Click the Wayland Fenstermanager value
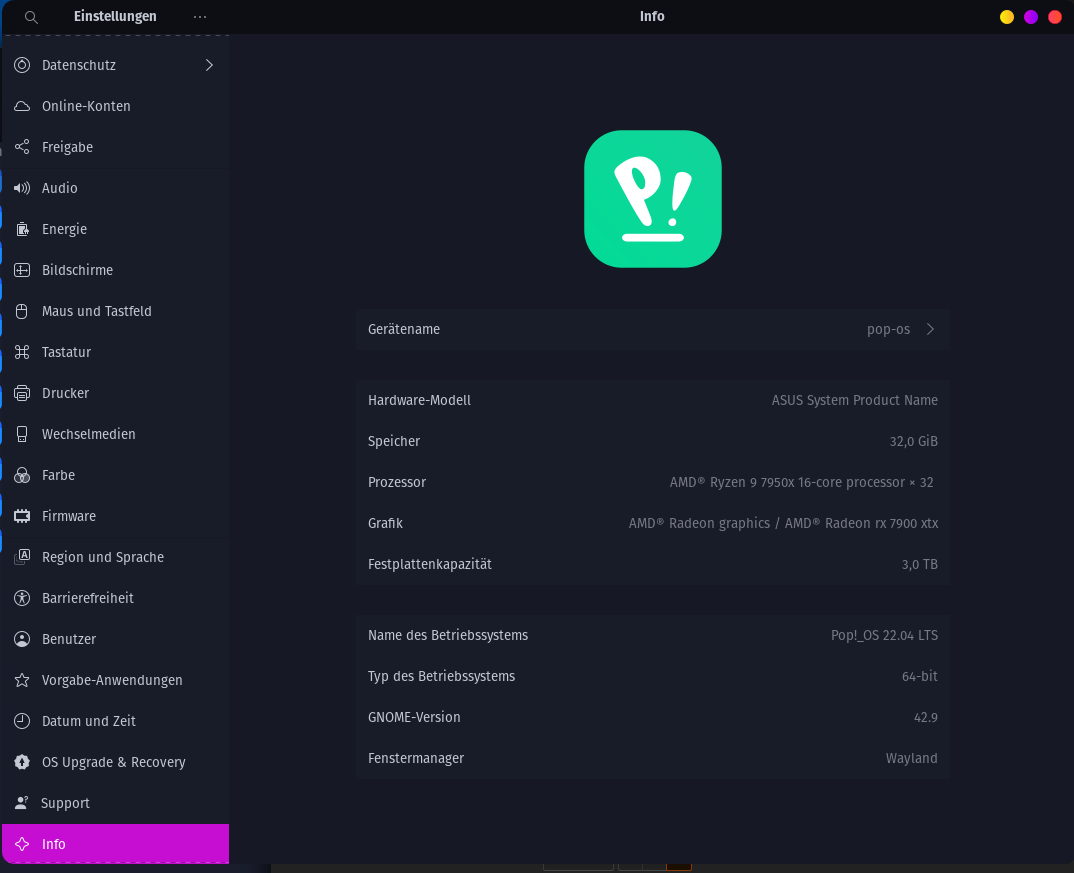The height and width of the screenshot is (873, 1074). 912,759
